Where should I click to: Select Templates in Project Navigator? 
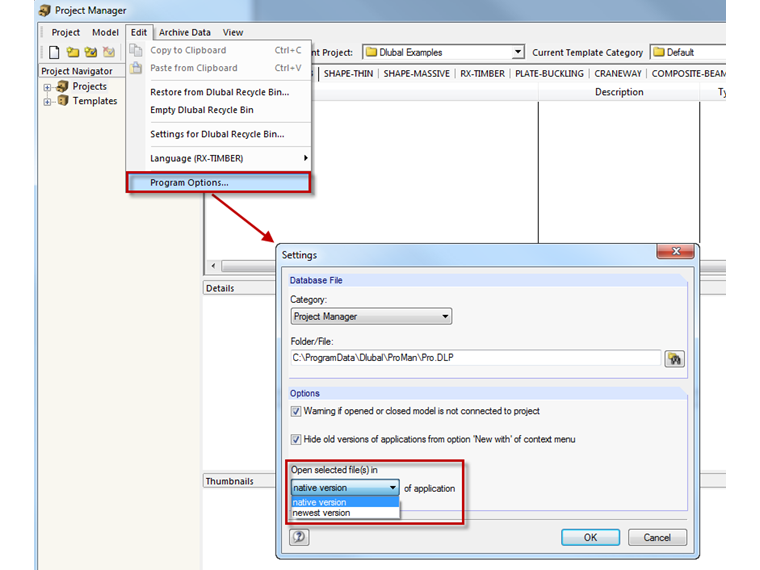(95, 101)
